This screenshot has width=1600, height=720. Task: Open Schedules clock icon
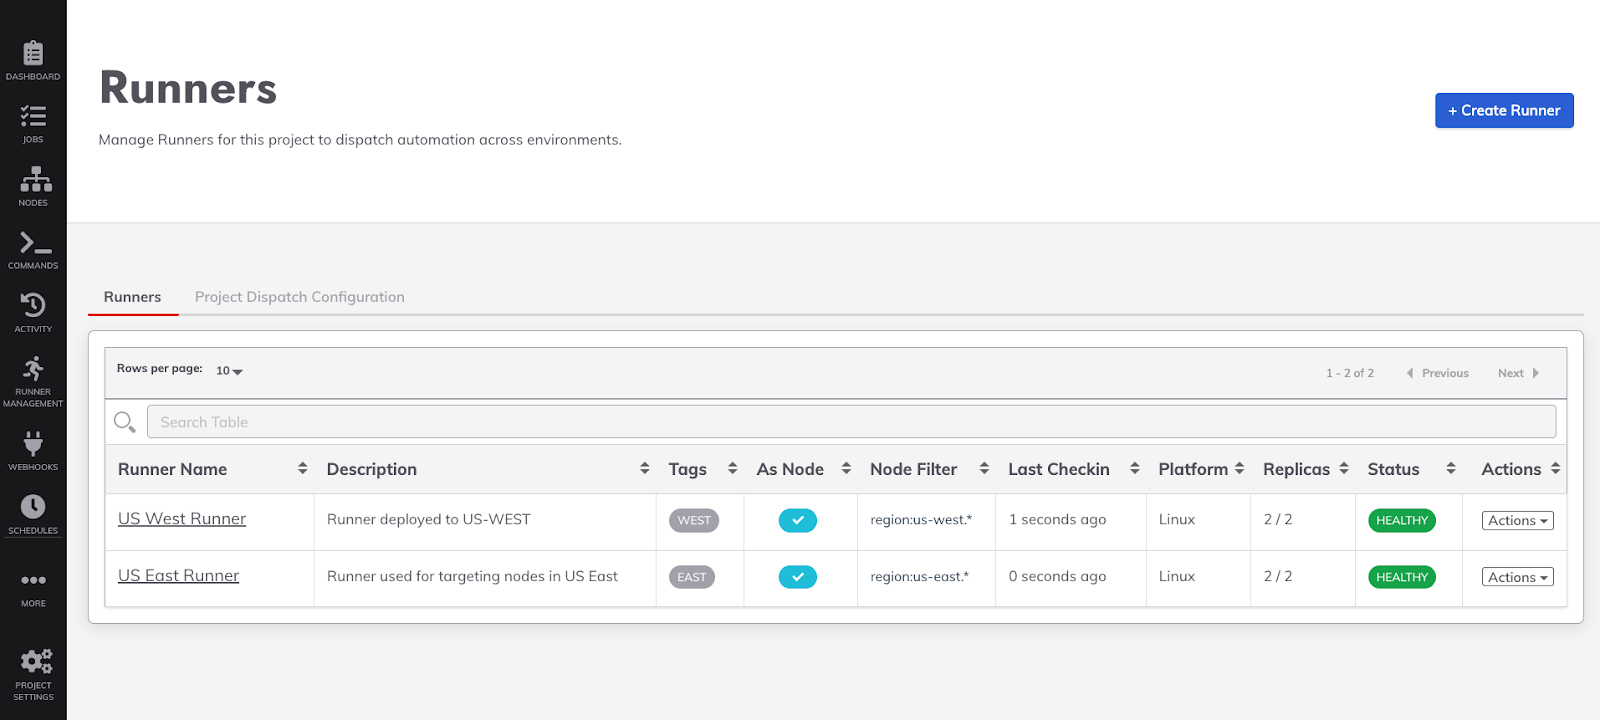(x=33, y=508)
